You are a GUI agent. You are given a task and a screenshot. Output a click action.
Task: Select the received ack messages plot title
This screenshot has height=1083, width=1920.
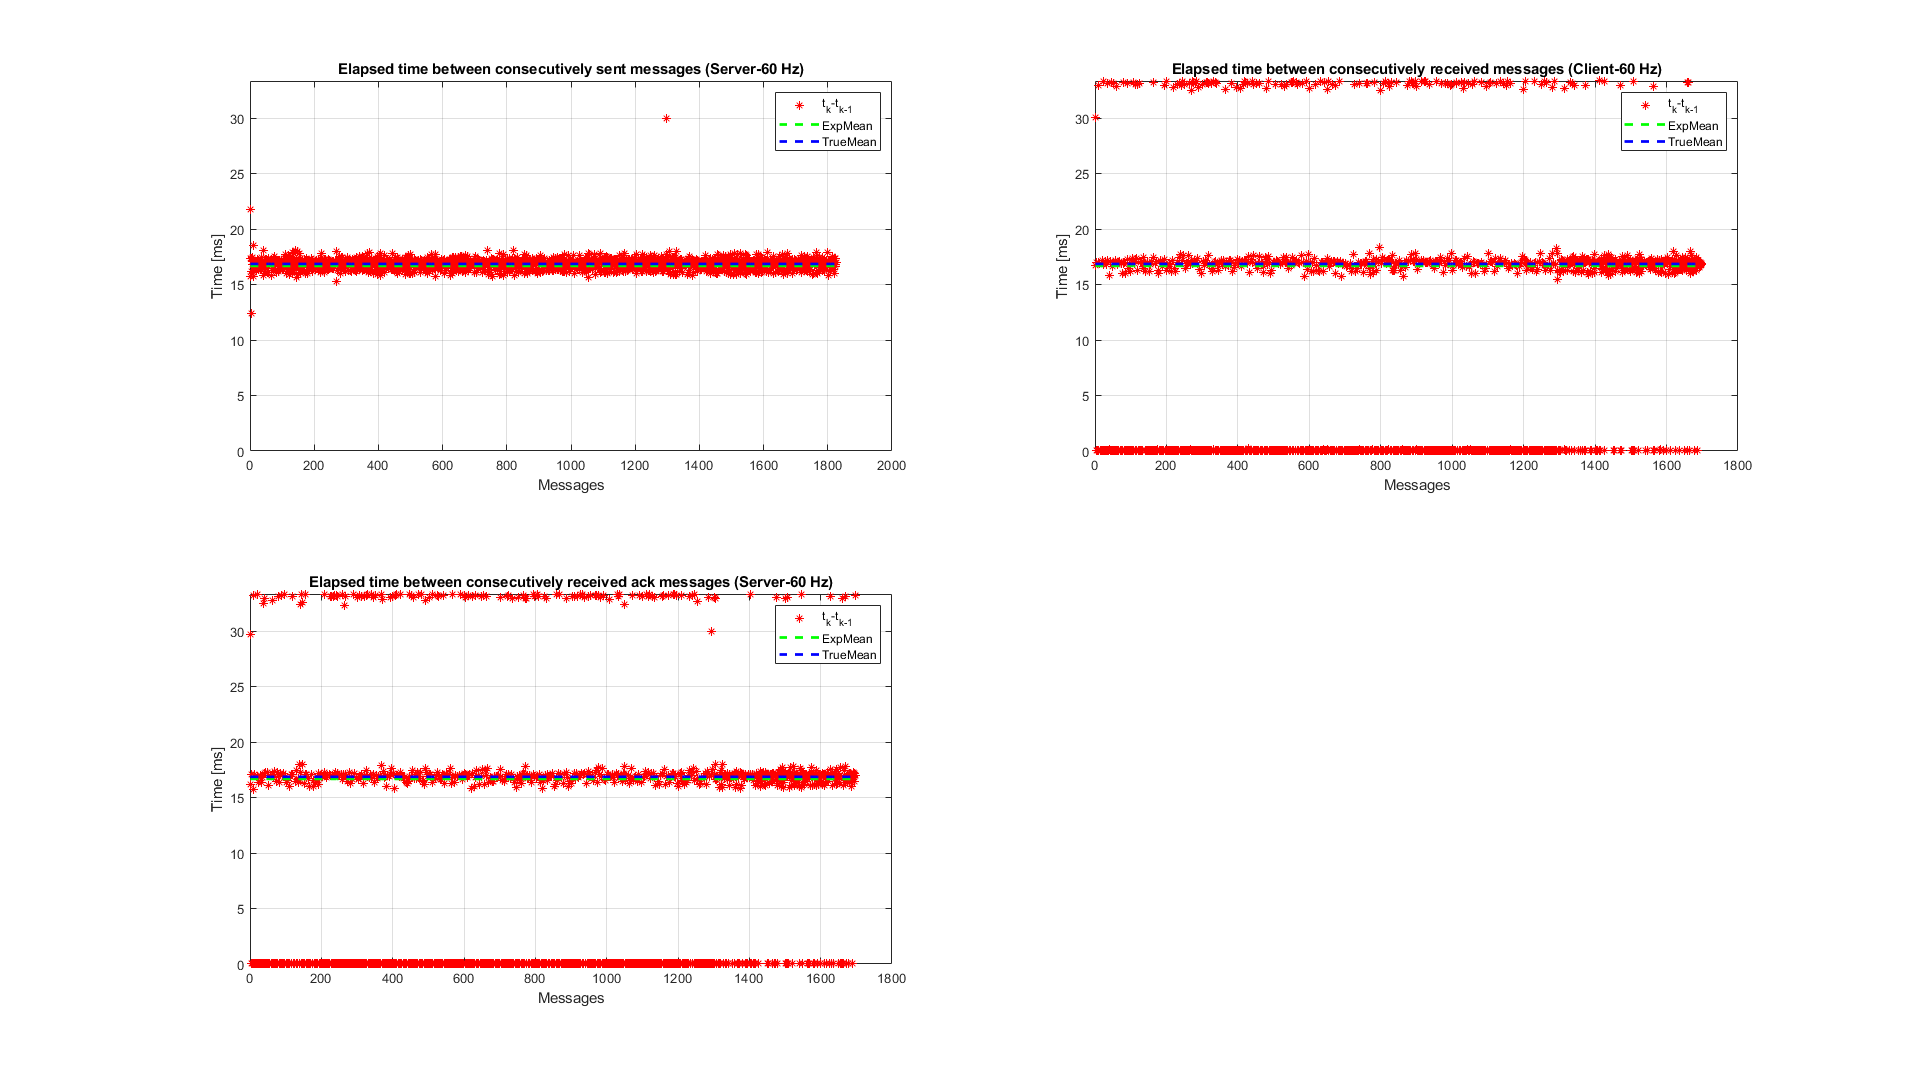(570, 582)
